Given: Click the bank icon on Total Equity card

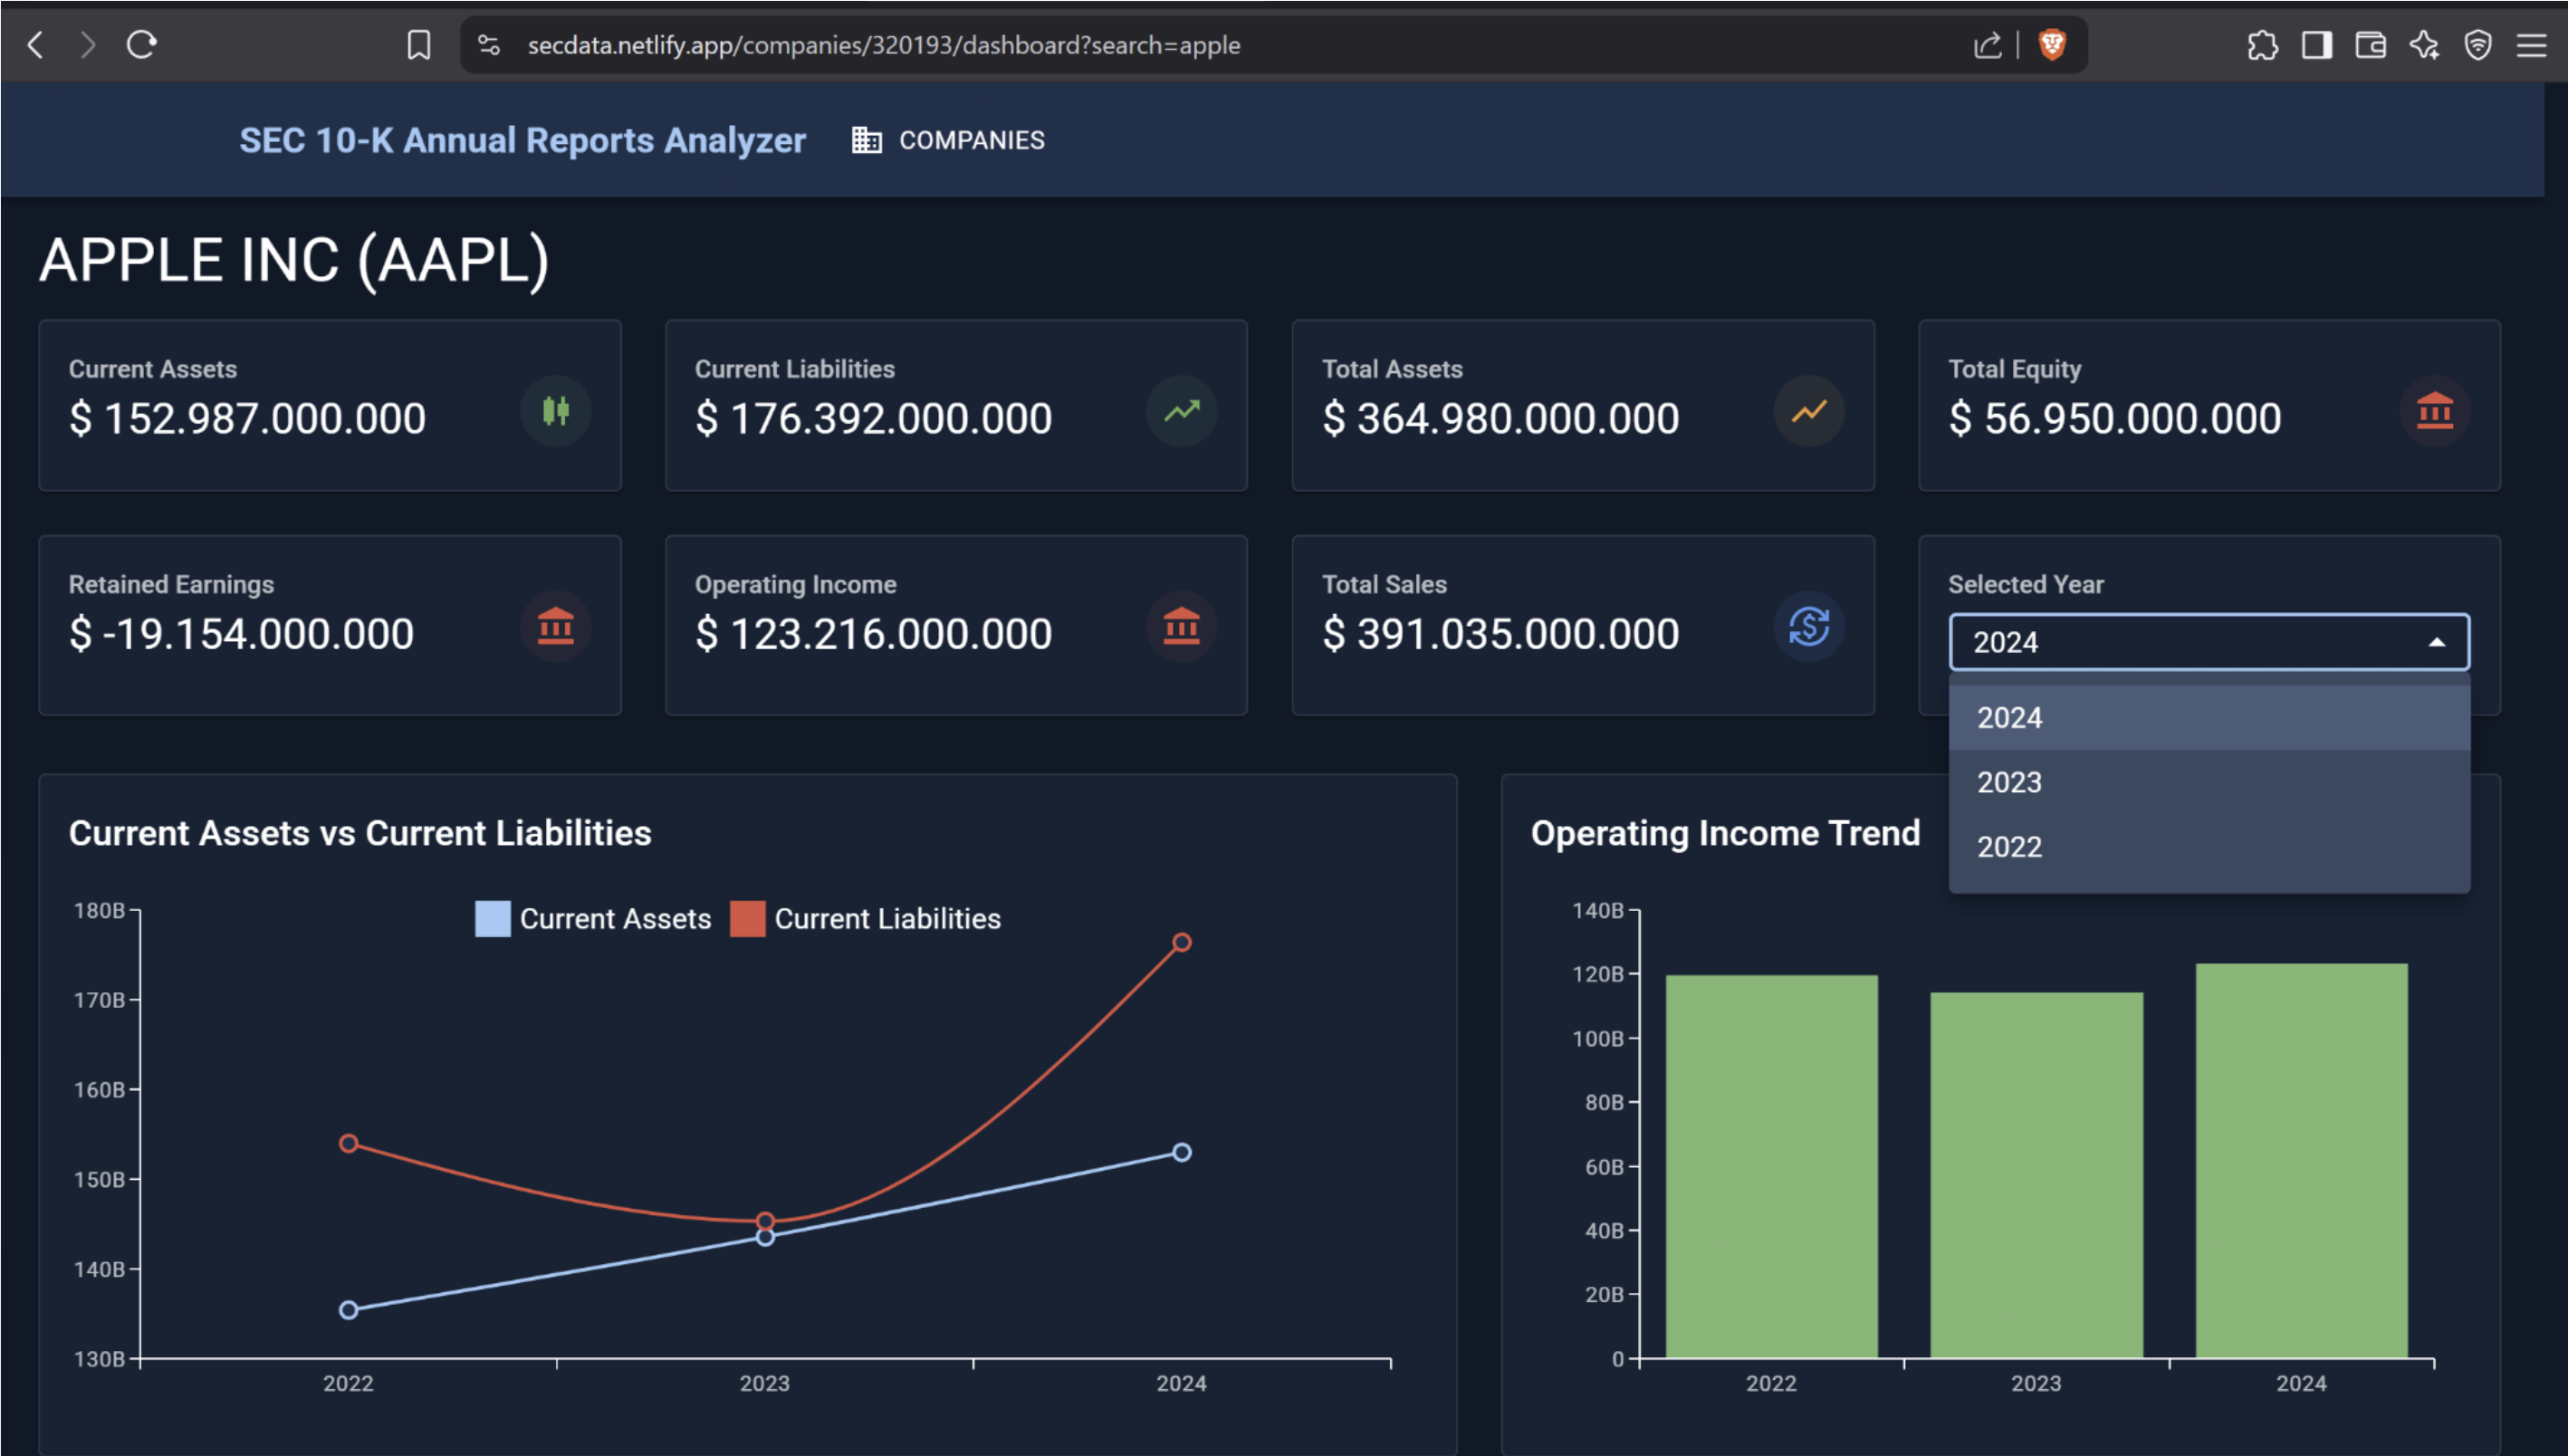Looking at the screenshot, I should tap(2434, 411).
